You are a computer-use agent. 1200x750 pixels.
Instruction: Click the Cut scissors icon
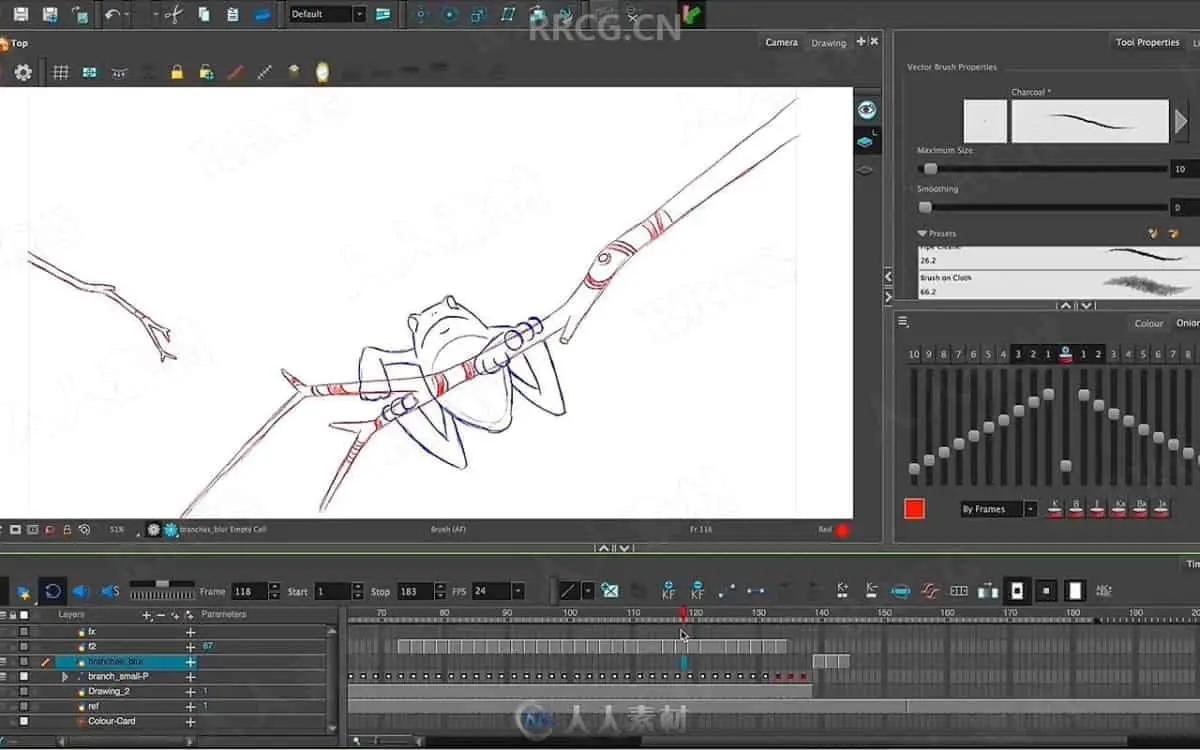click(x=173, y=15)
